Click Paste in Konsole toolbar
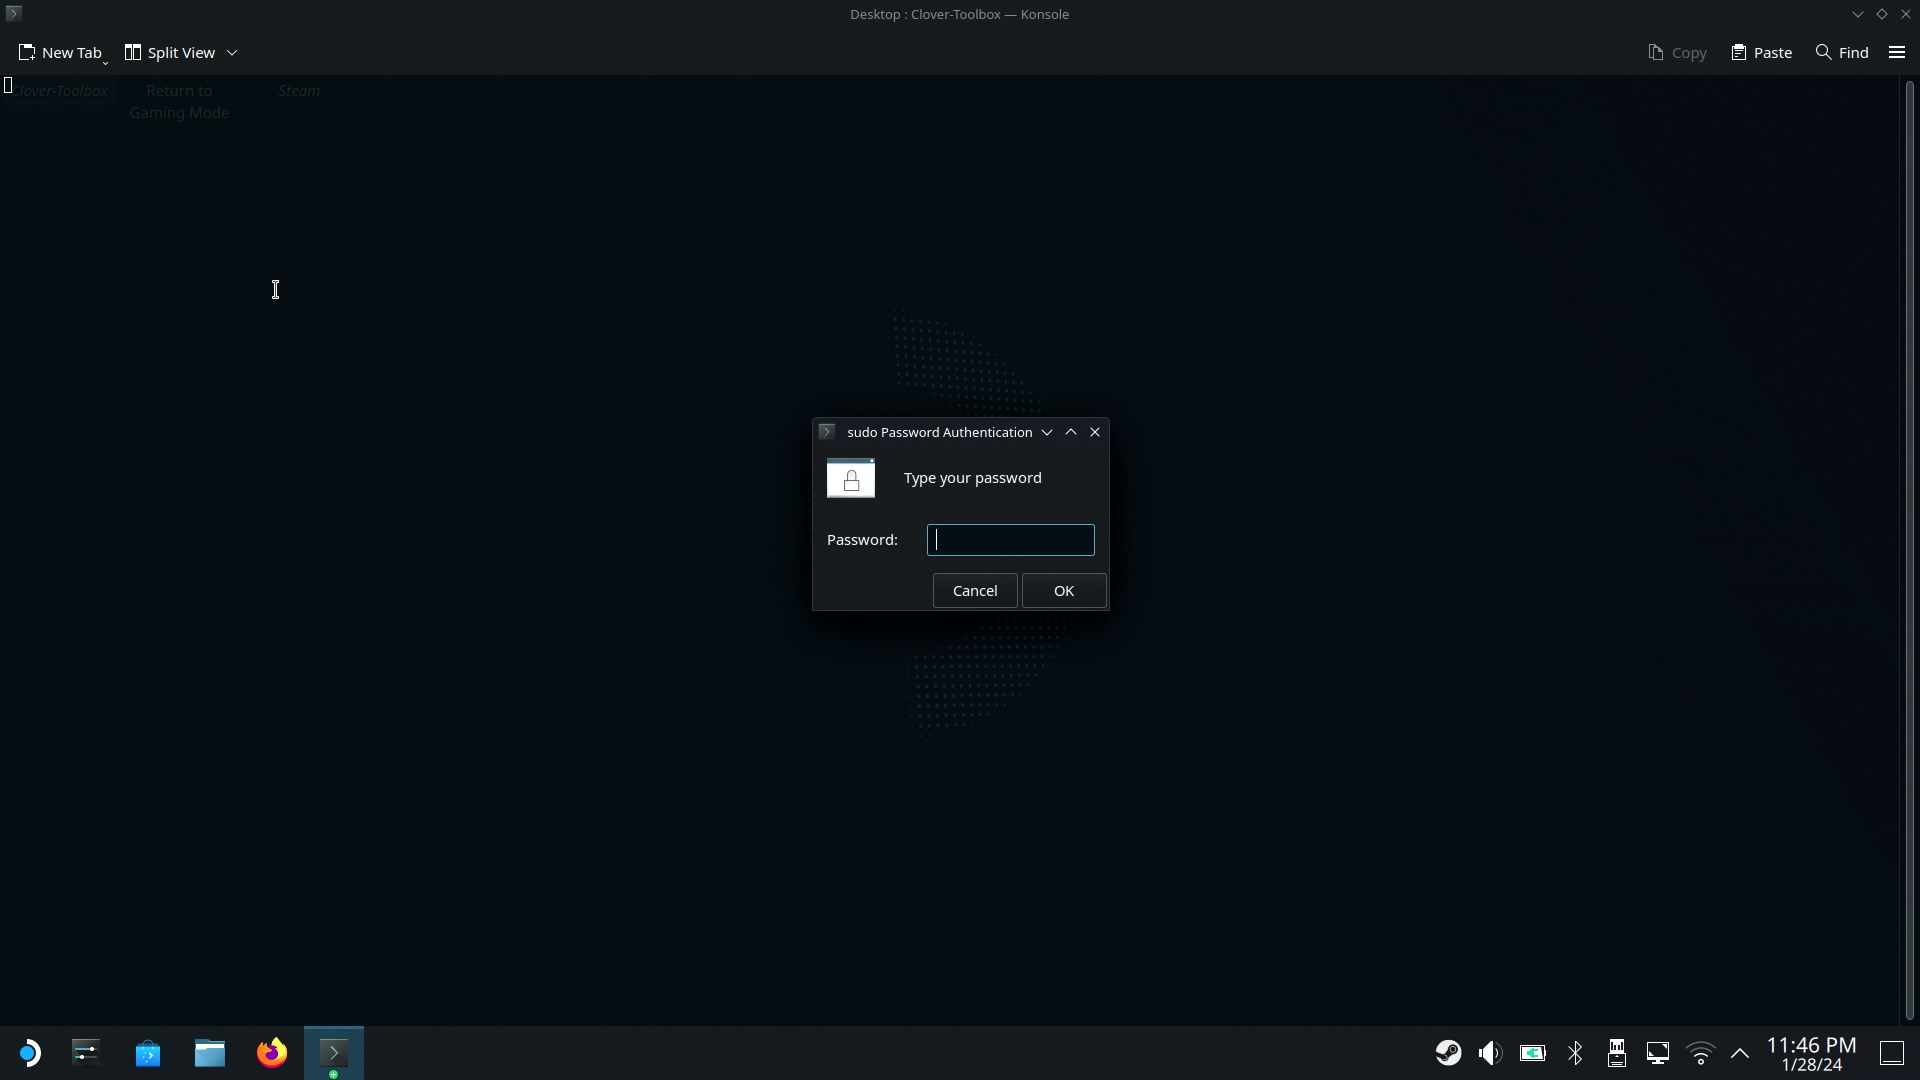1920x1080 pixels. pyautogui.click(x=1762, y=52)
